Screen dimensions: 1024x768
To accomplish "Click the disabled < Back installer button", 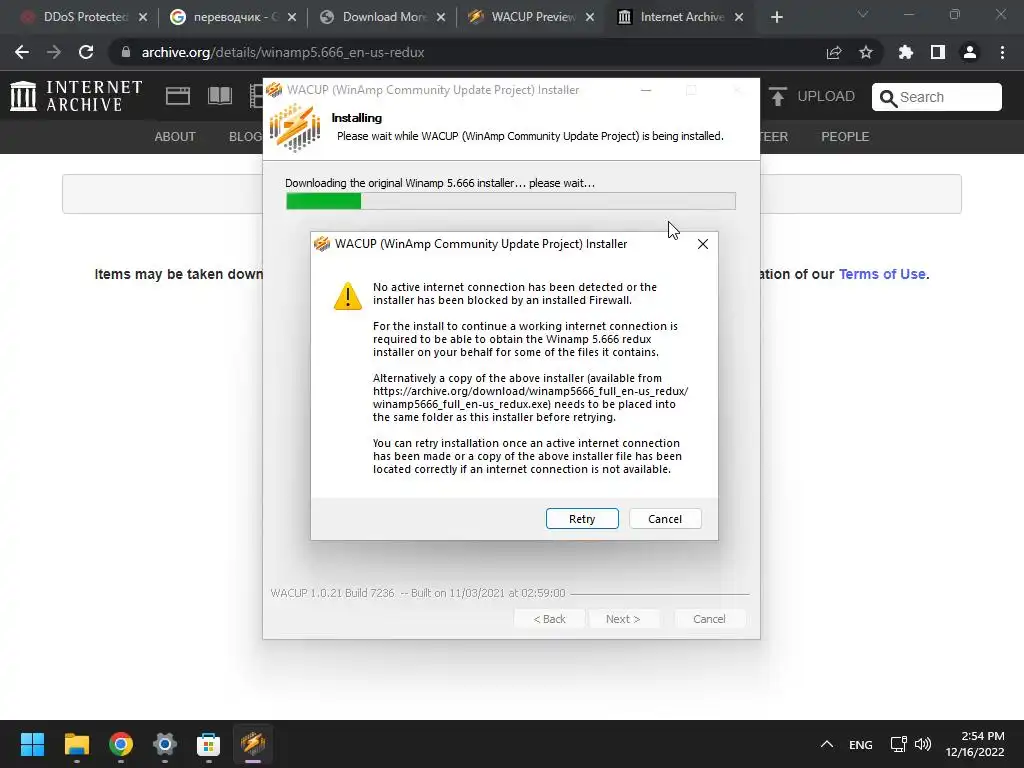I will pos(549,618).
